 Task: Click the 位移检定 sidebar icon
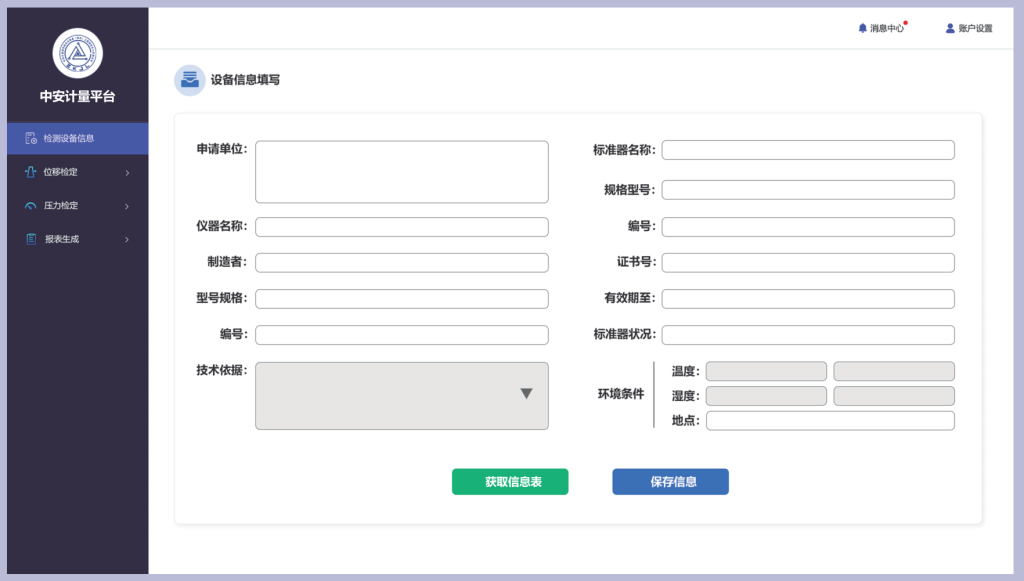(x=31, y=172)
